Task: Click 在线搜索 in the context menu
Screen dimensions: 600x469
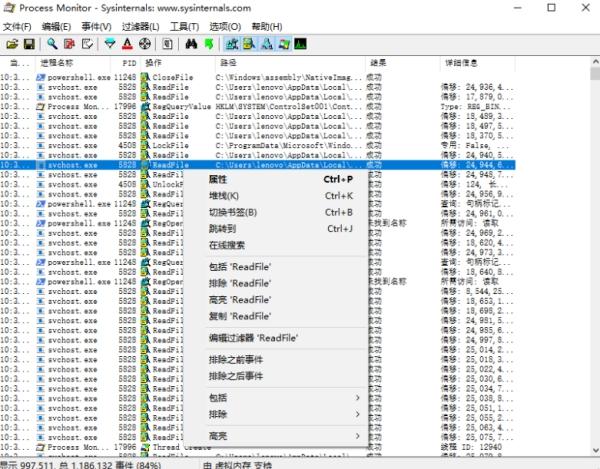Action: 276,245
